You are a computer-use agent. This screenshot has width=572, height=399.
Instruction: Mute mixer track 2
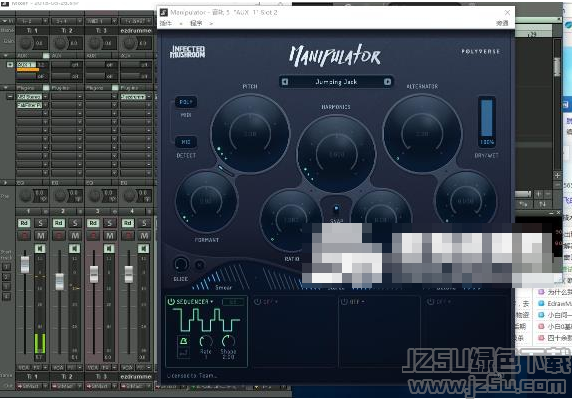pos(75,236)
